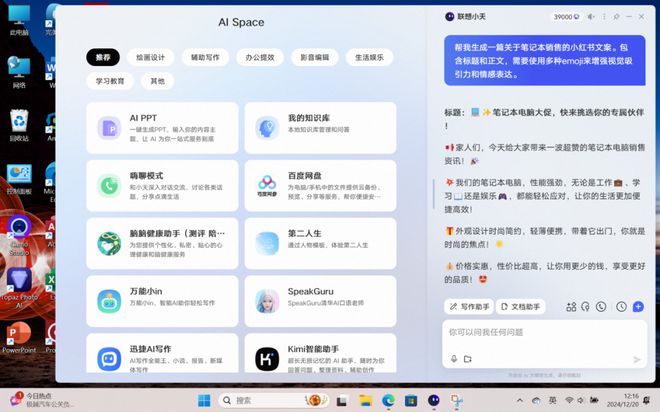Click the 39000 points balance badge

pyautogui.click(x=566, y=17)
